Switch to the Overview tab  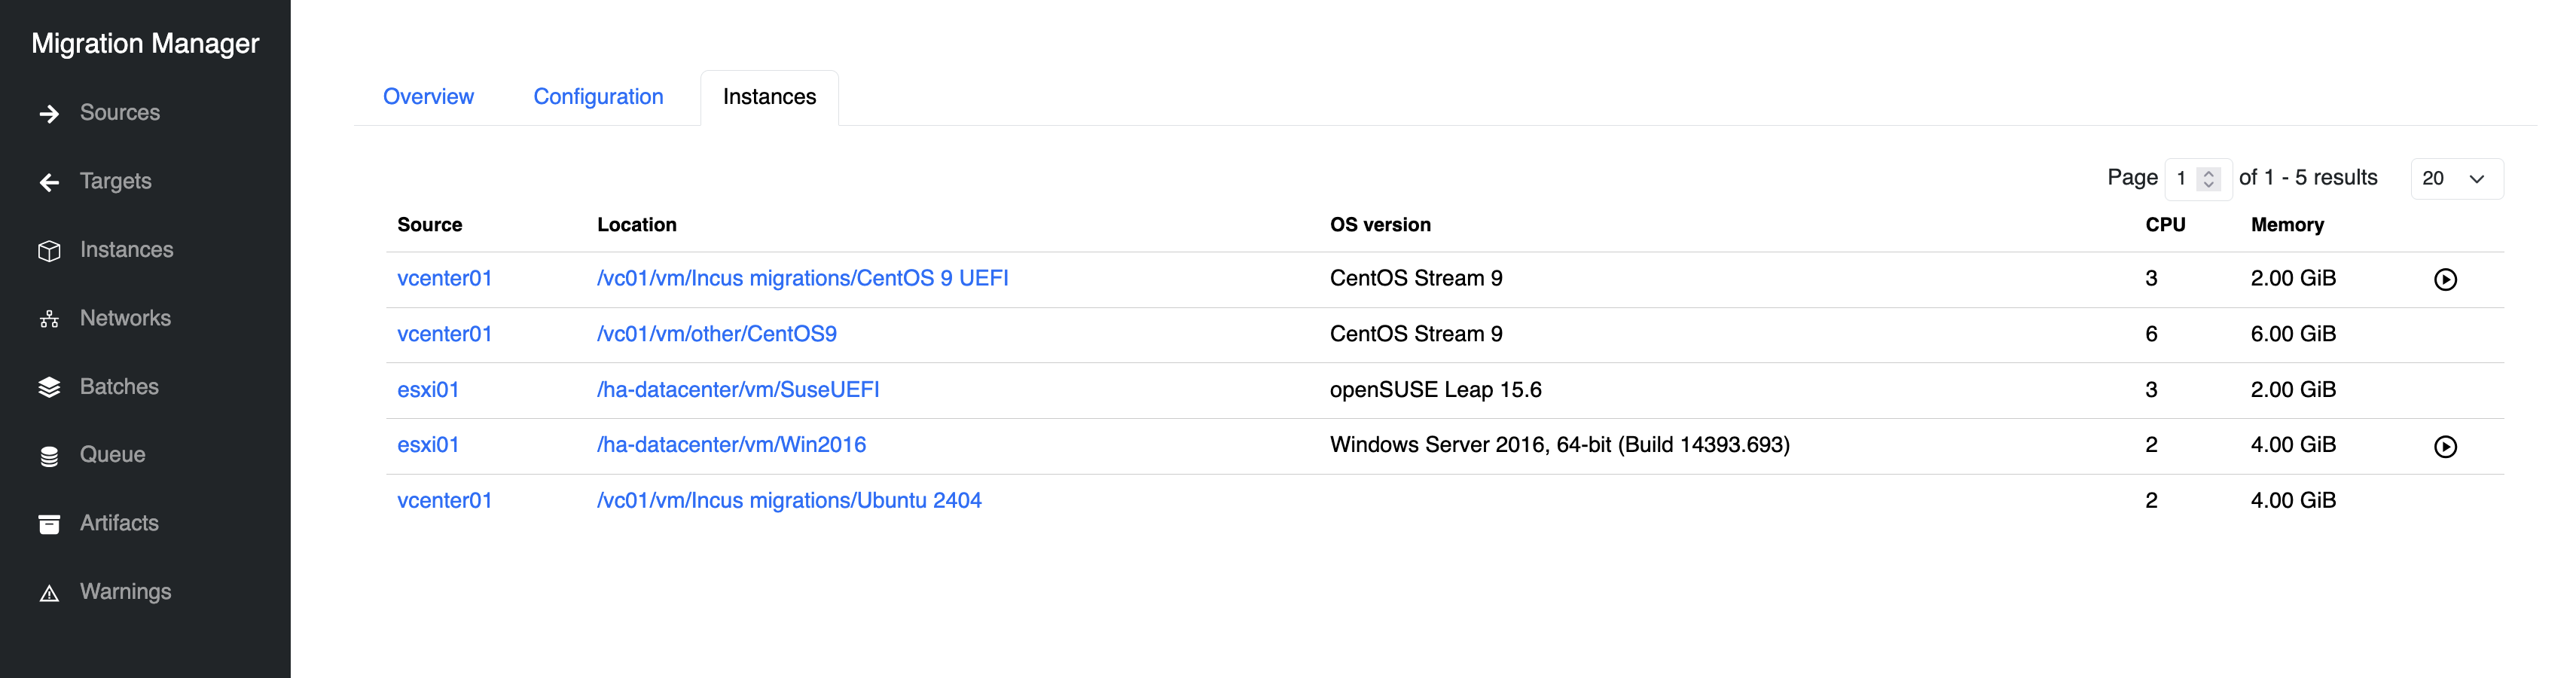pyautogui.click(x=428, y=97)
